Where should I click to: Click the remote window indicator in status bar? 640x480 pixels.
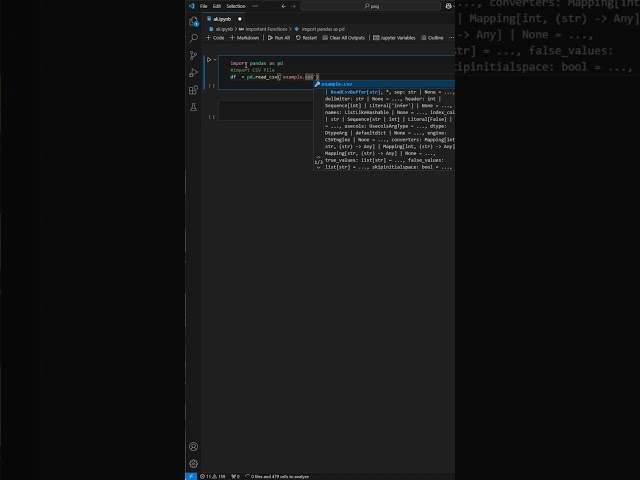click(191, 476)
